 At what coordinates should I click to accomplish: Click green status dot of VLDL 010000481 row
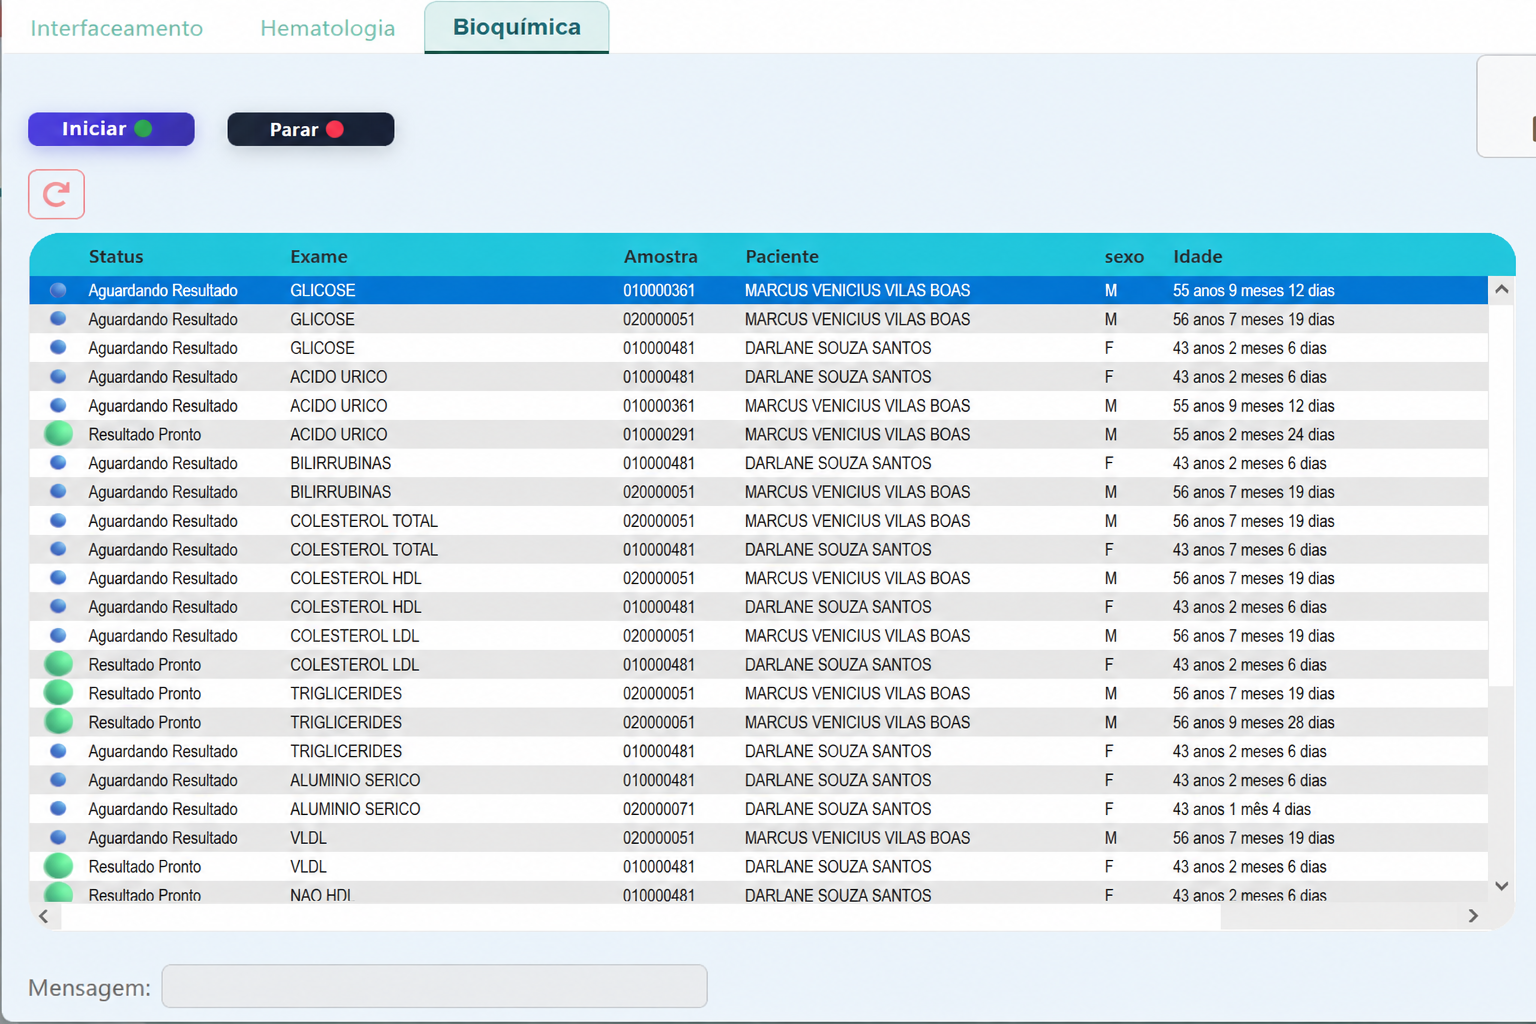pyautogui.click(x=59, y=866)
